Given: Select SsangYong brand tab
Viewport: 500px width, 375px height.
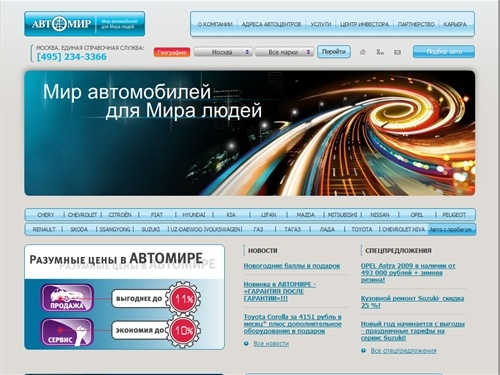Looking at the screenshot, I should (115, 229).
